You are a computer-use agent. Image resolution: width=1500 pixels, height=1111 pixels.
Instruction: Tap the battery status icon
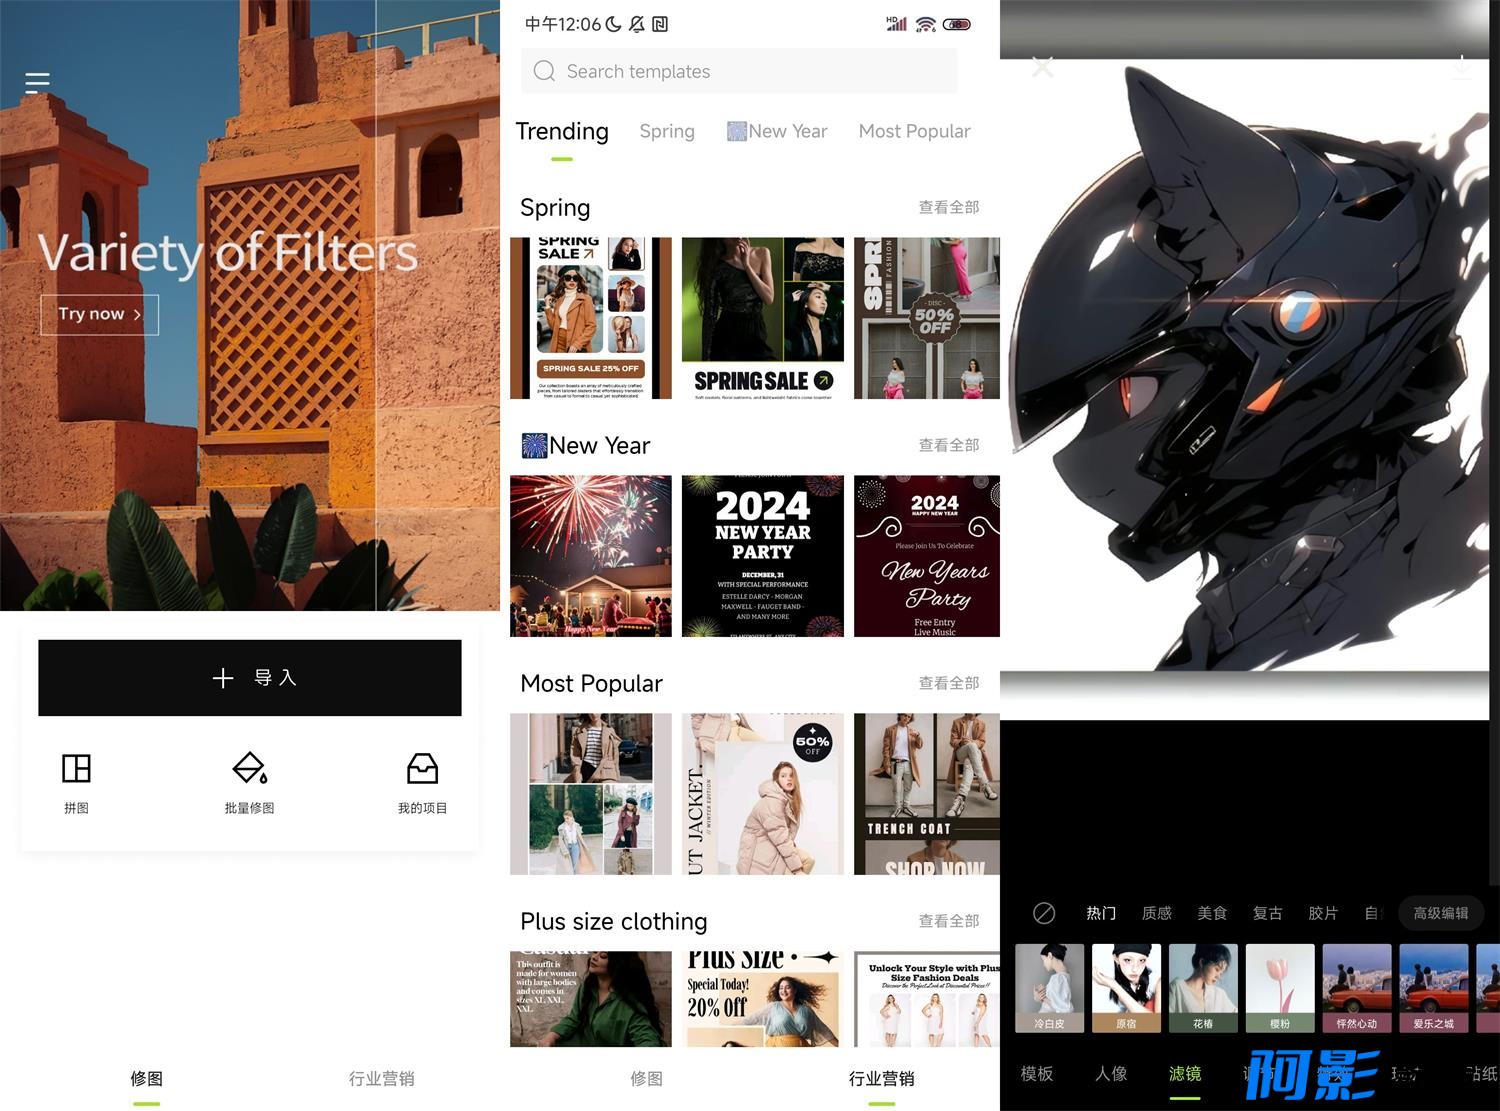(957, 24)
